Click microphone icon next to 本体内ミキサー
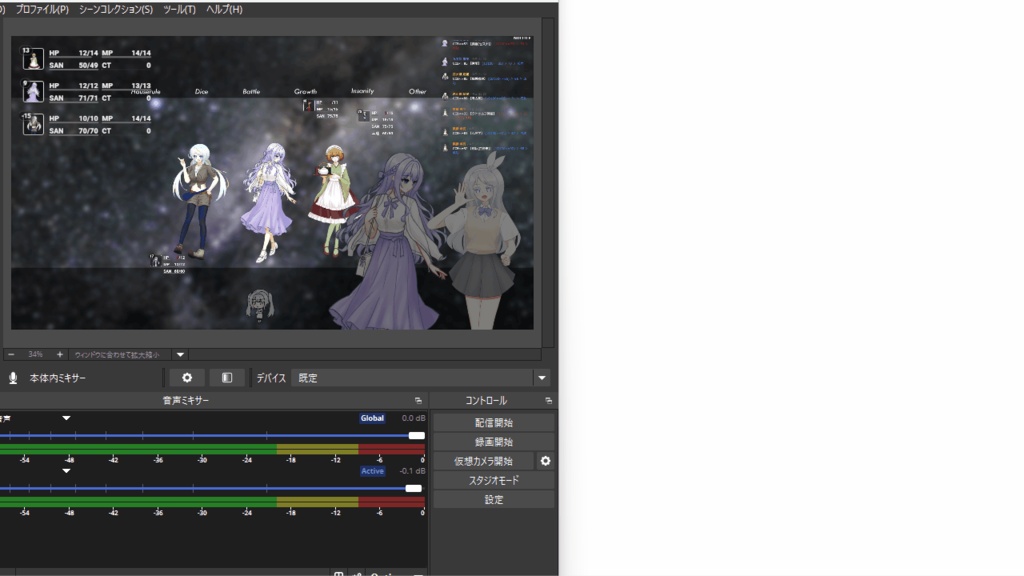Viewport: 1024px width, 576px height. click(x=12, y=378)
